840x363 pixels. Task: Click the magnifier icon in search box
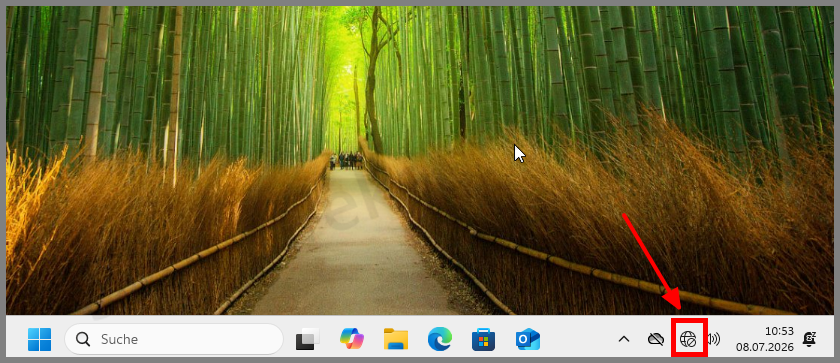(83, 339)
